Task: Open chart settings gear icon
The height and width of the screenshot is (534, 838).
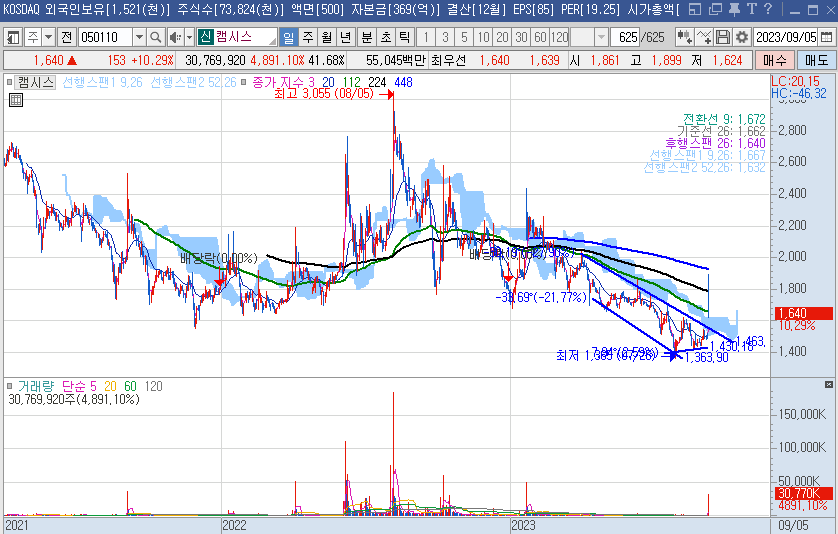Action: [x=742, y=37]
